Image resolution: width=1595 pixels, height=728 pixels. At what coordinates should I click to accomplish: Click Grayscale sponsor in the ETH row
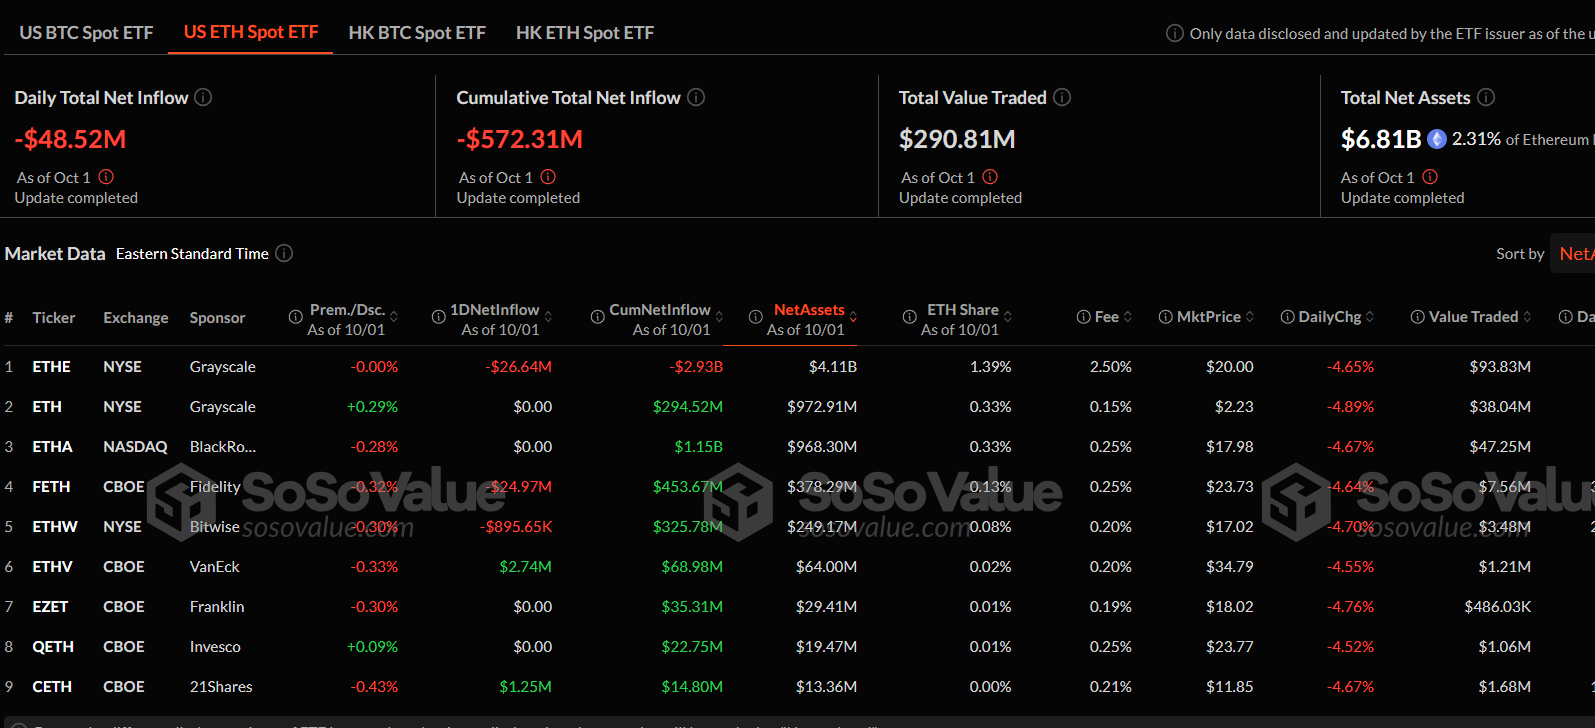tap(223, 407)
